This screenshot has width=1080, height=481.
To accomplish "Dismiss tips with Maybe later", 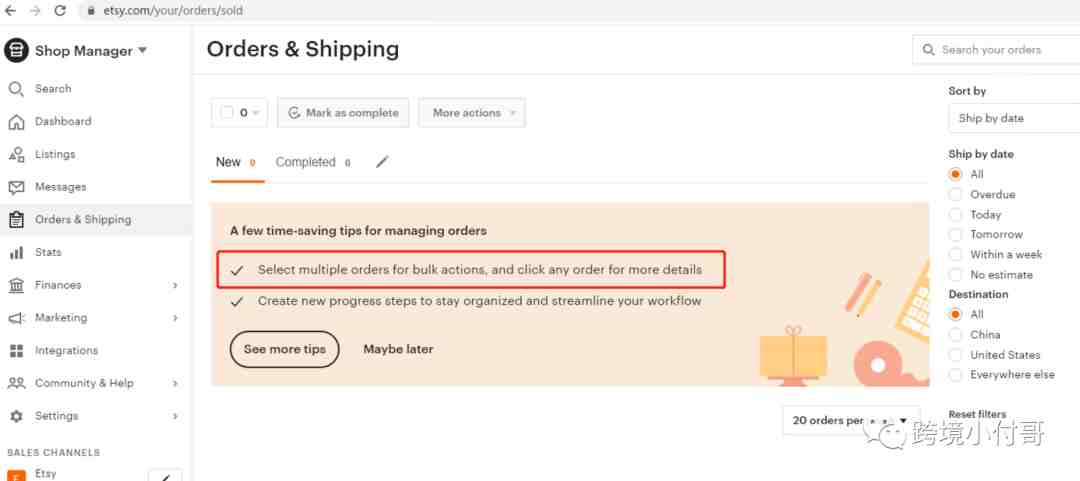I will pos(398,349).
